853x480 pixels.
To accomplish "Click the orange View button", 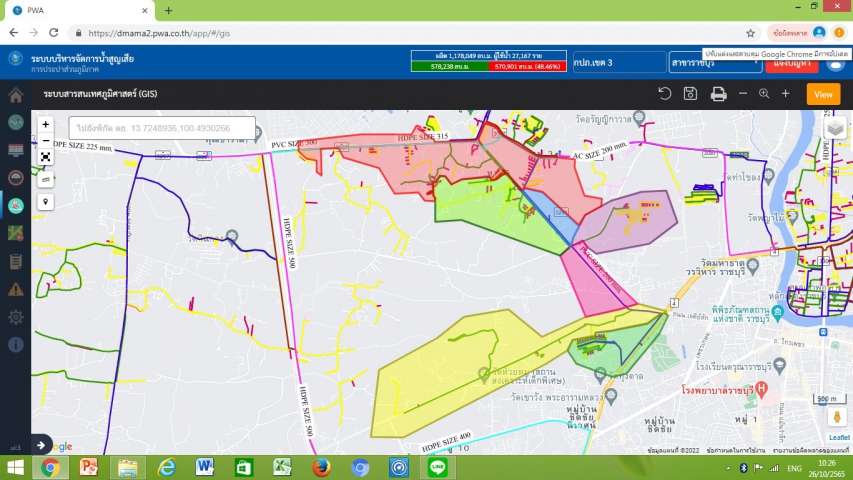I will 823,94.
